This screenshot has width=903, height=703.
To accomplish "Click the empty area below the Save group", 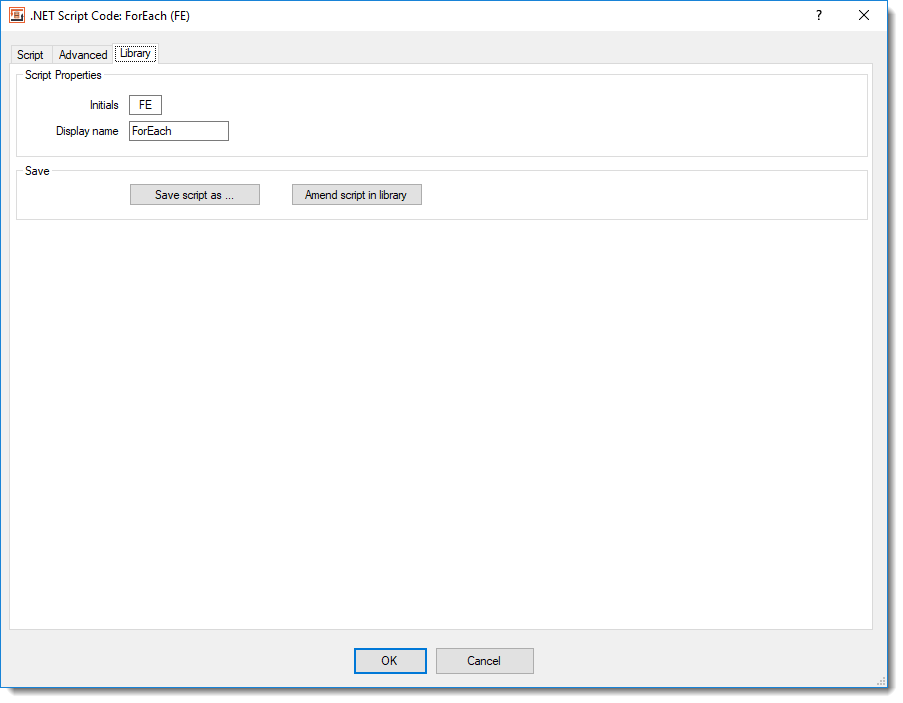I will pyautogui.click(x=440, y=420).
